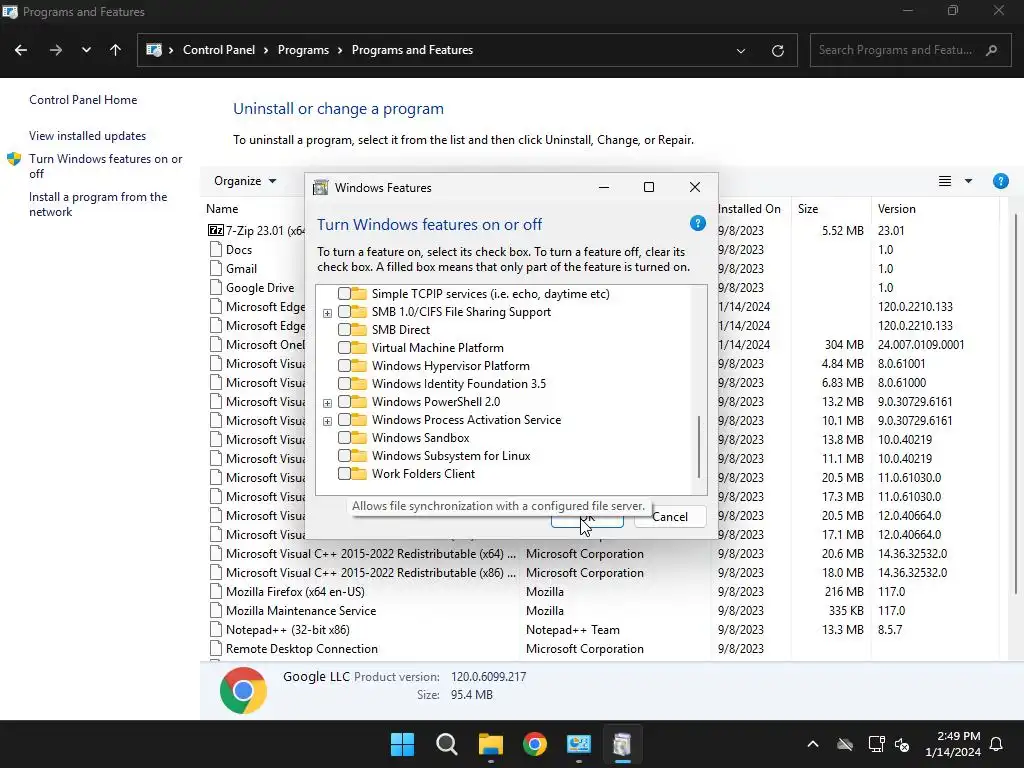The width and height of the screenshot is (1024, 768).
Task: Open the Programs breadcrumb
Action: pos(303,50)
